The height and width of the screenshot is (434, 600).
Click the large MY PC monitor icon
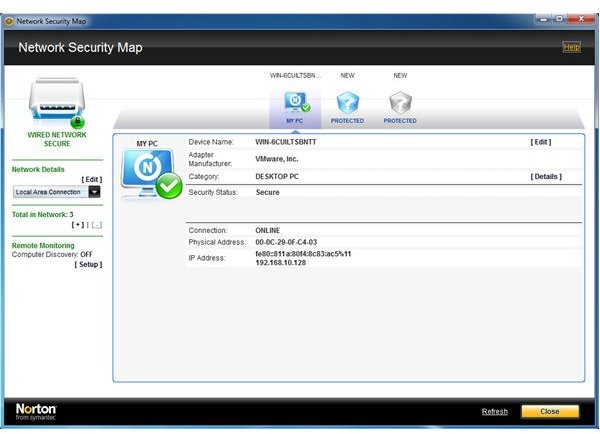tap(152, 174)
